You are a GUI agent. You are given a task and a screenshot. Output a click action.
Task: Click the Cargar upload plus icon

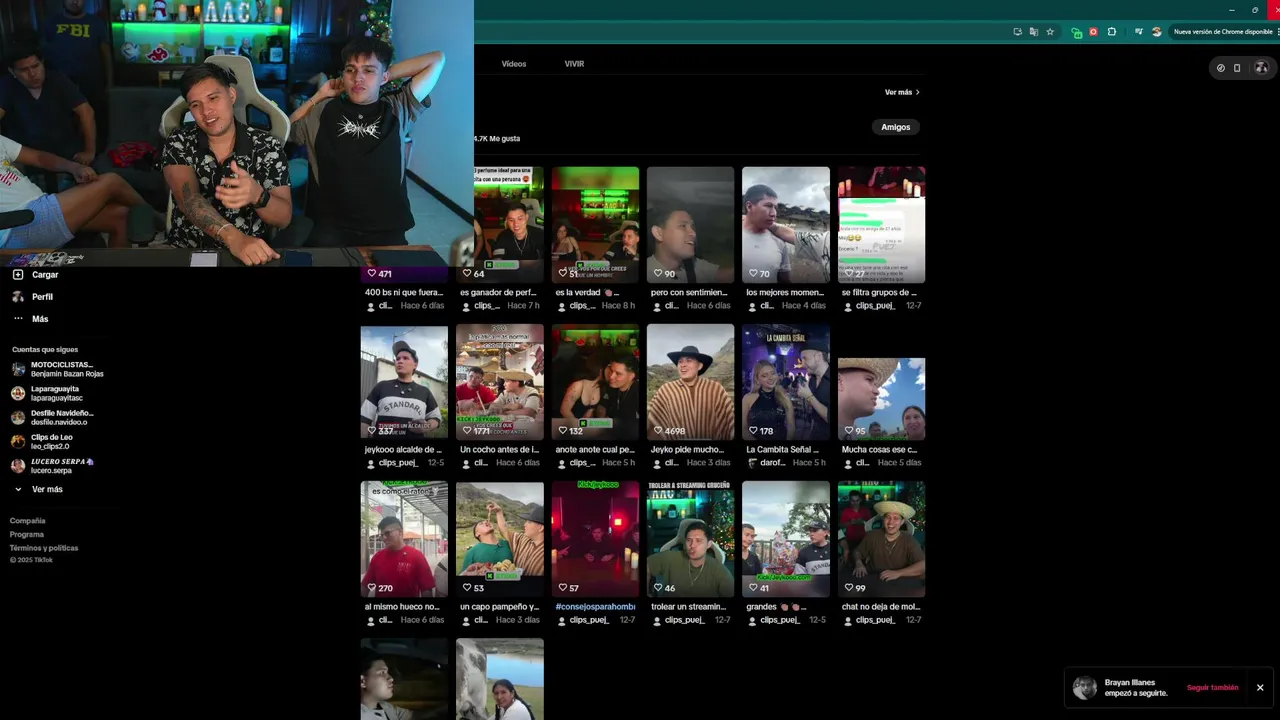click(x=18, y=274)
